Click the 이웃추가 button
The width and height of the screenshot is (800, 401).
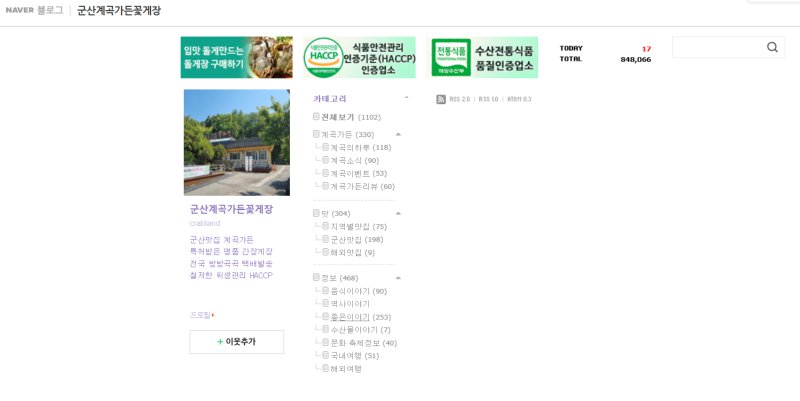[237, 342]
